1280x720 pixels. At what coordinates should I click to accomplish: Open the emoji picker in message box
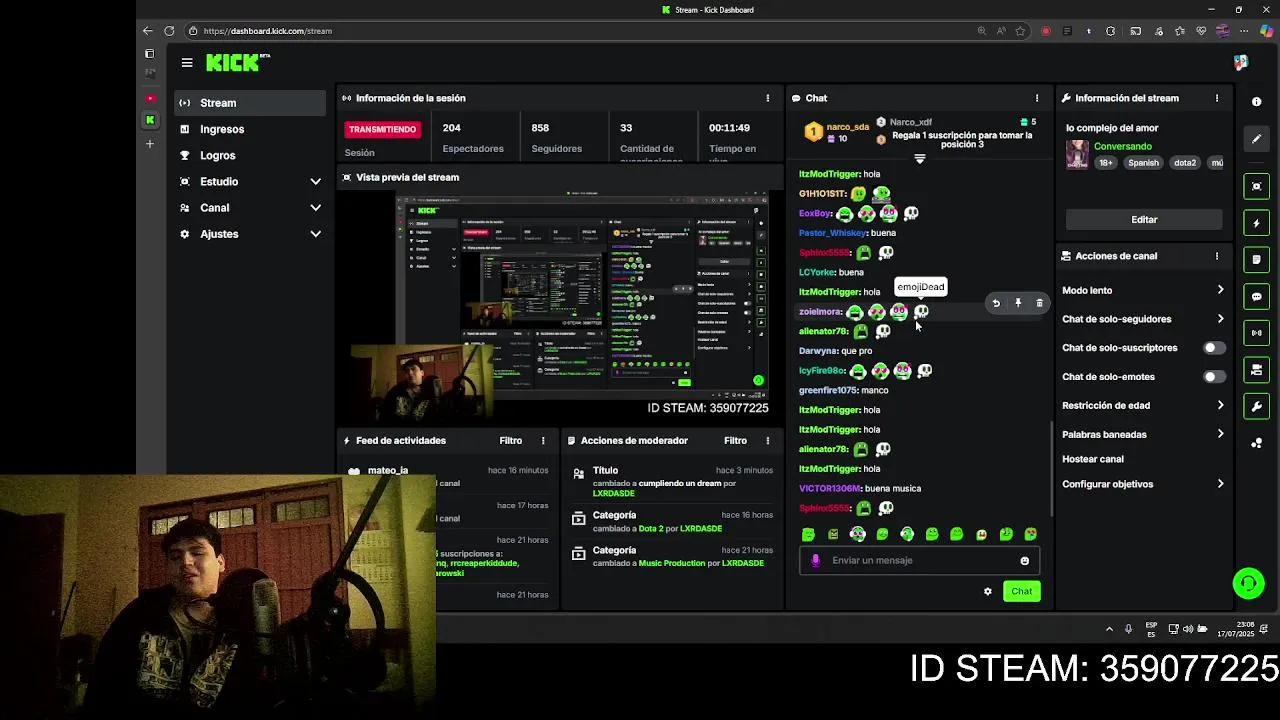click(1024, 561)
